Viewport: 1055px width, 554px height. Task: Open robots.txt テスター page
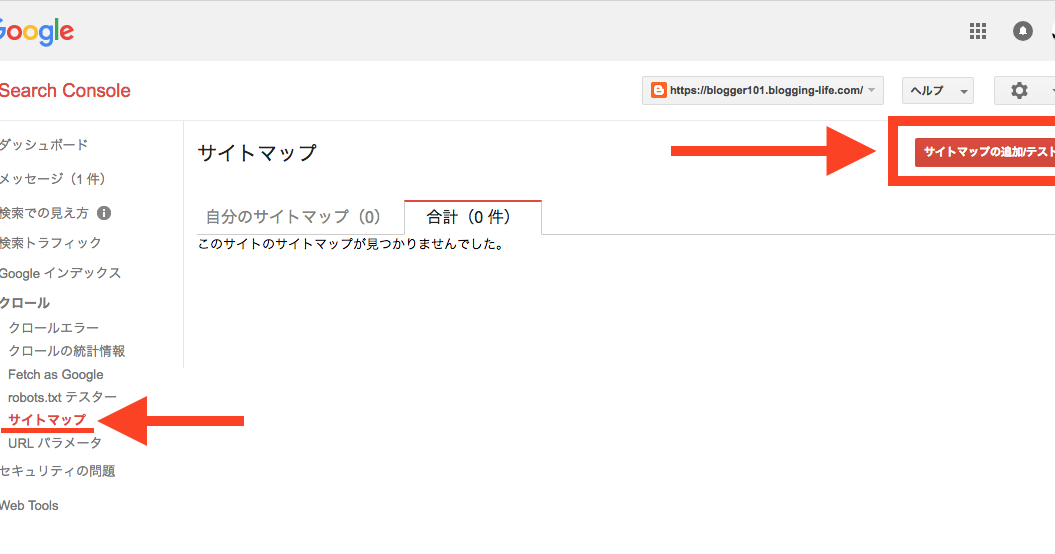click(x=63, y=397)
